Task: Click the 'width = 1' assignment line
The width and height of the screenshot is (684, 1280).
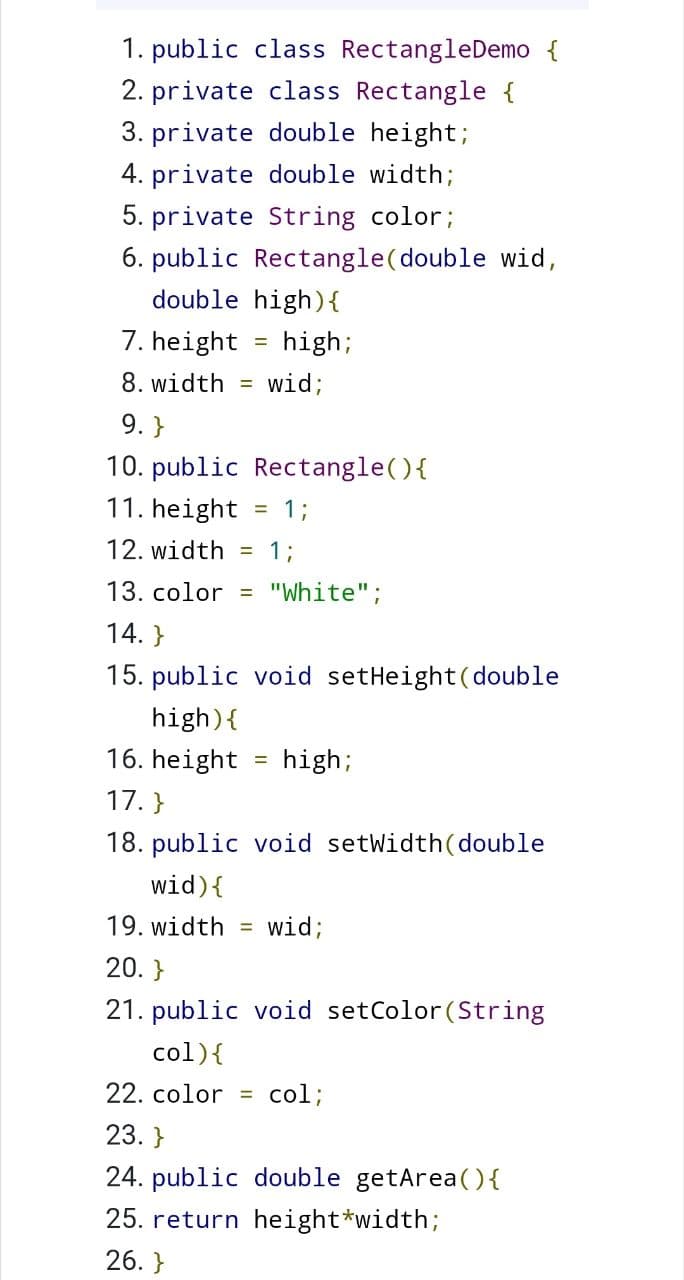Action: (222, 551)
